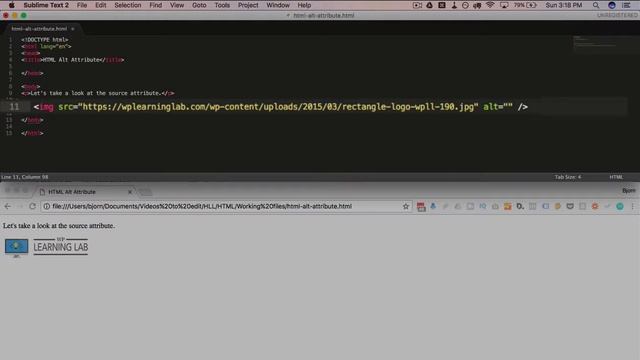Viewport: 640px width, 360px height.
Task: Open the Selection menu
Action: tap(127, 5)
